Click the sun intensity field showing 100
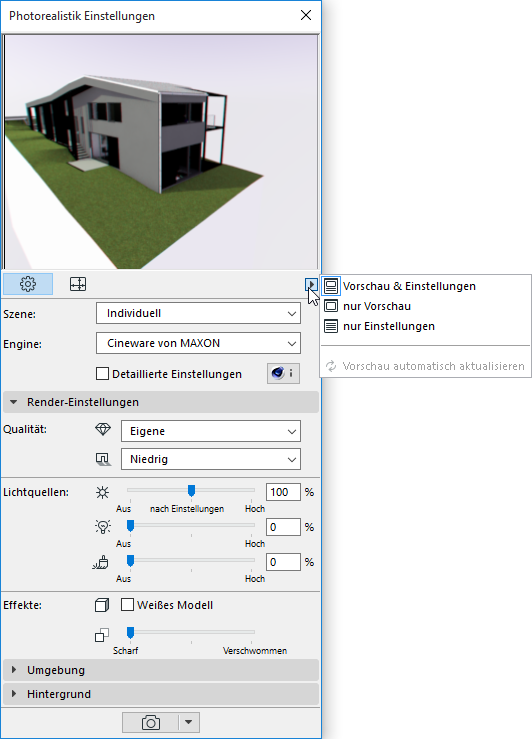This screenshot has width=532, height=739. coord(283,492)
